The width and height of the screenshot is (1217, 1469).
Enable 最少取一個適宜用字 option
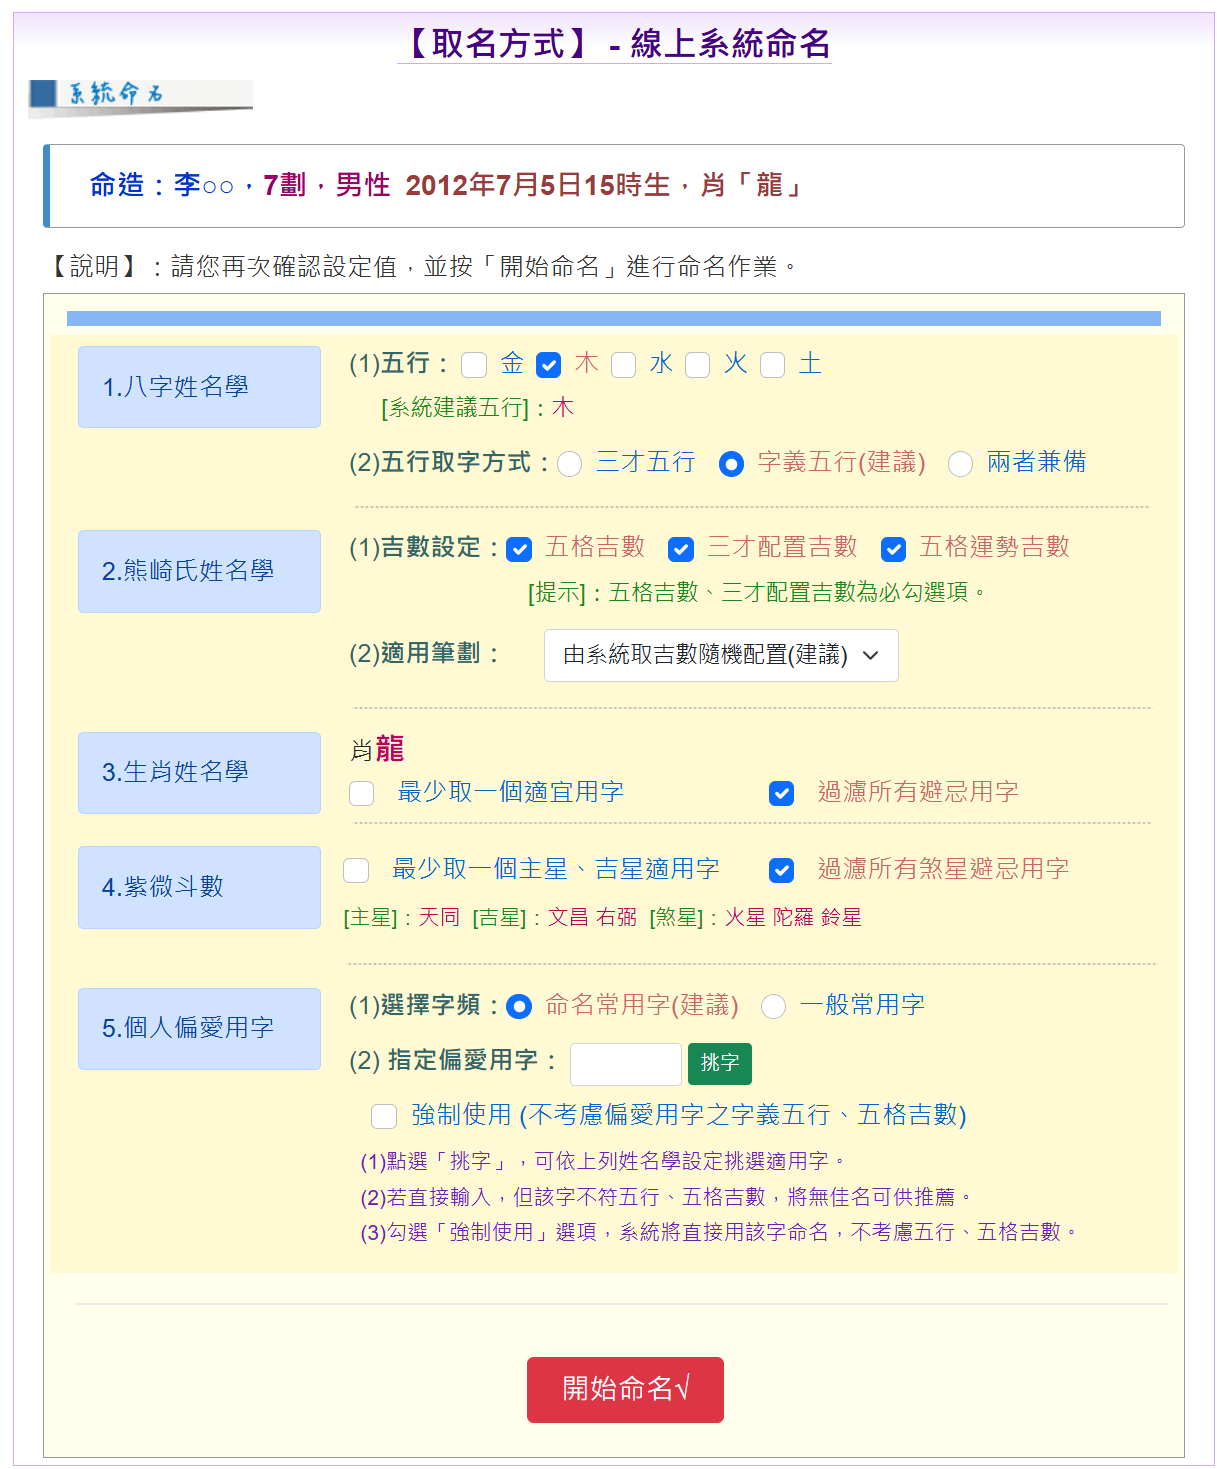[x=361, y=793]
